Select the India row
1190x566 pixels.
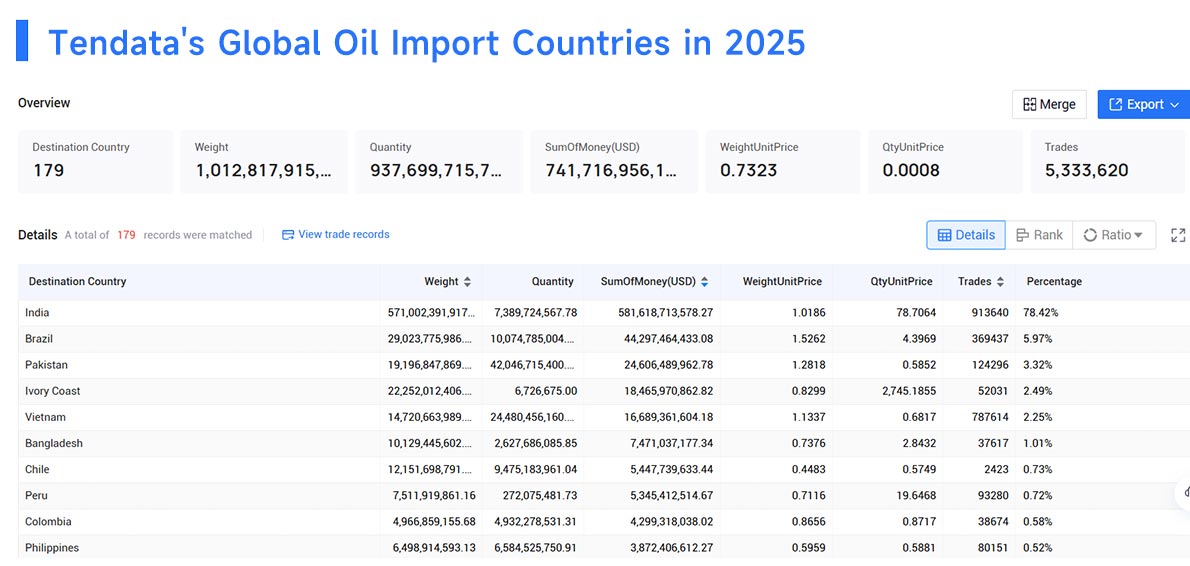pyautogui.click(x=604, y=313)
